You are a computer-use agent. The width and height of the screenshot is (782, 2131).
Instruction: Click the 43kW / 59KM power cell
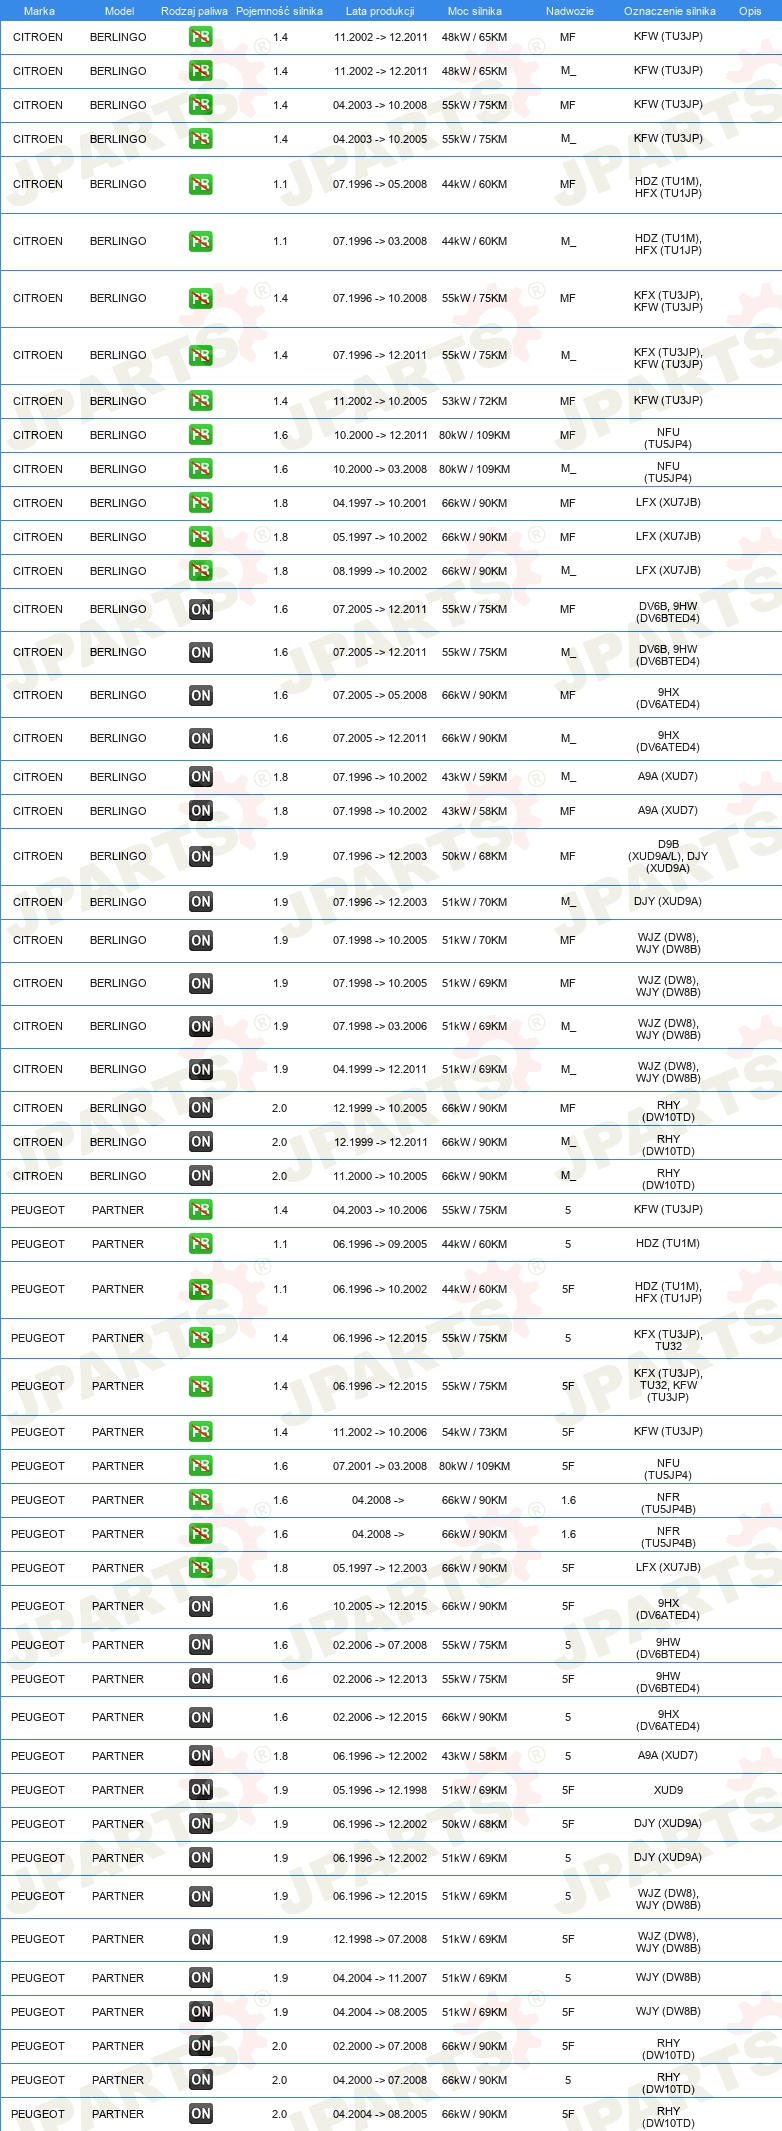475,777
